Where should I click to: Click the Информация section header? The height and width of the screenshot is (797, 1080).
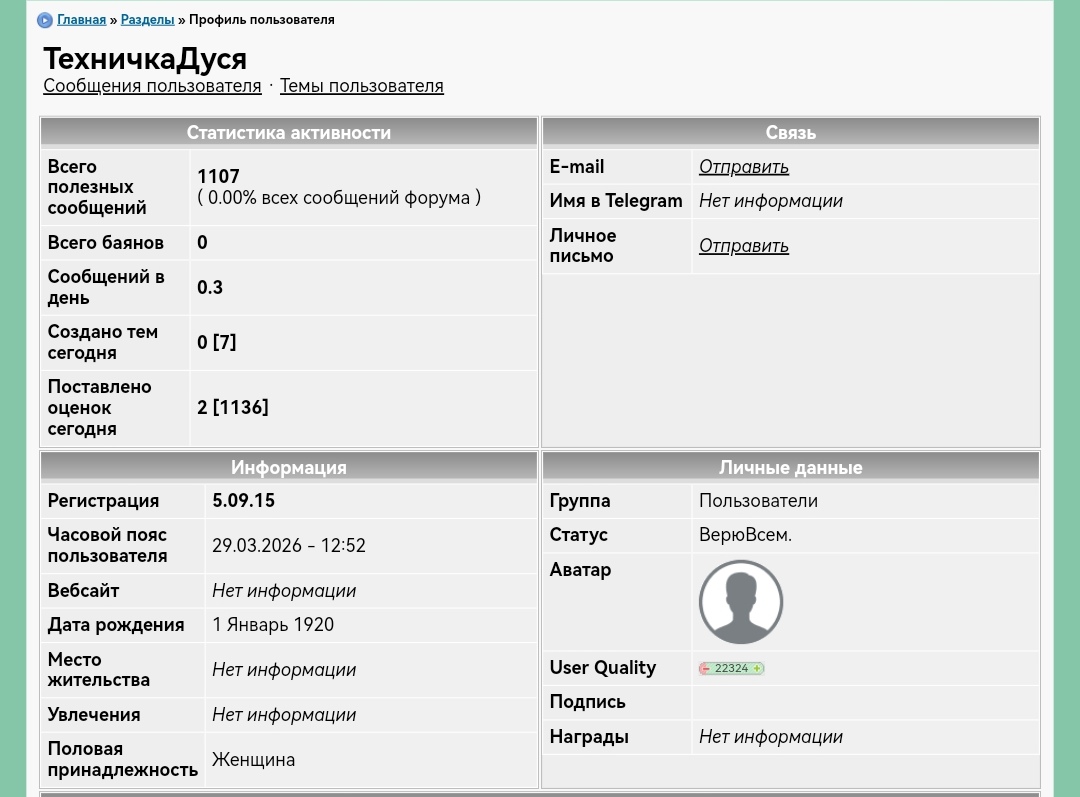coord(289,467)
